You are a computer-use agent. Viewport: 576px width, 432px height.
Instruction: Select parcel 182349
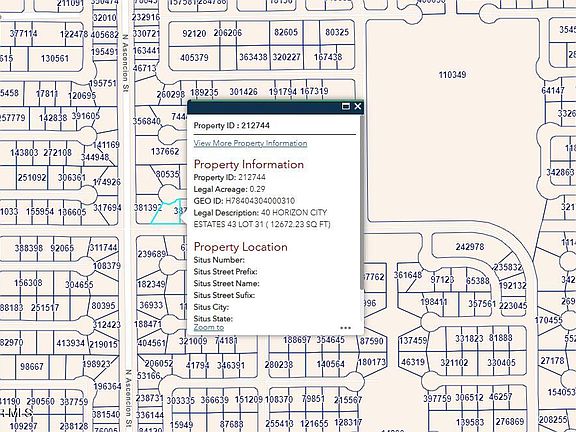pyautogui.click(x=151, y=284)
